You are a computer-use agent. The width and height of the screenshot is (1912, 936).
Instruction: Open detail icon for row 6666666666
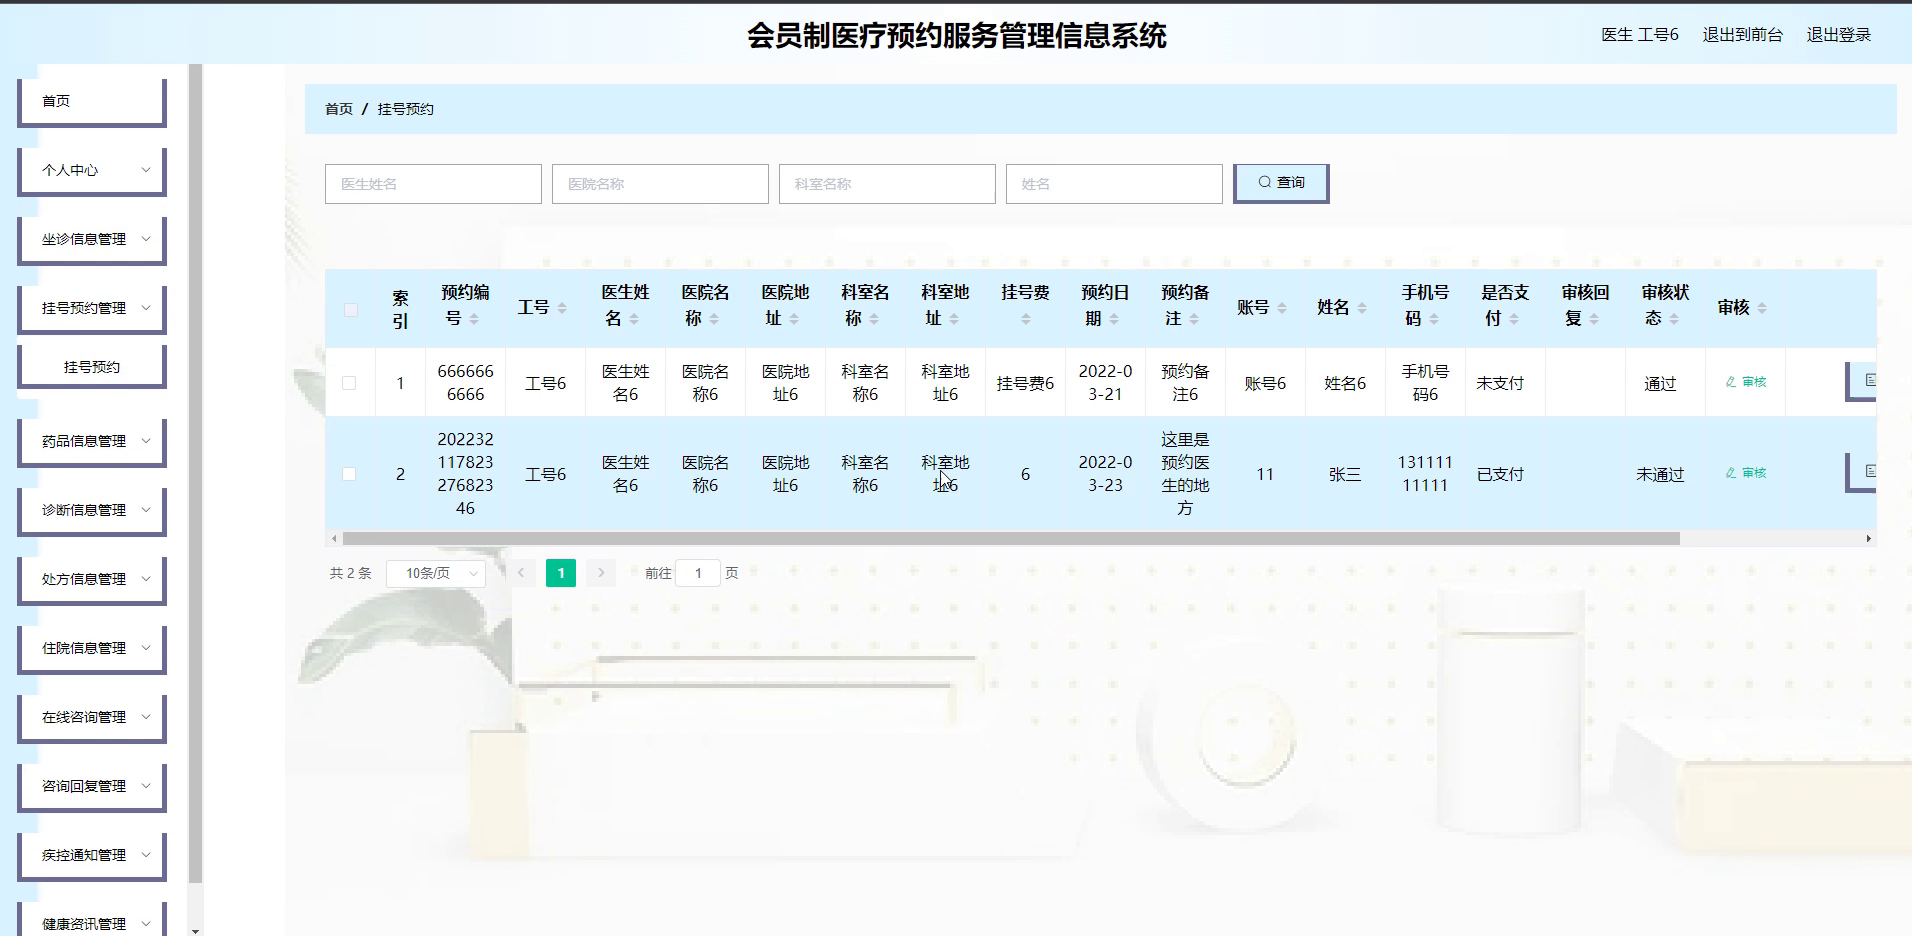[1862, 381]
